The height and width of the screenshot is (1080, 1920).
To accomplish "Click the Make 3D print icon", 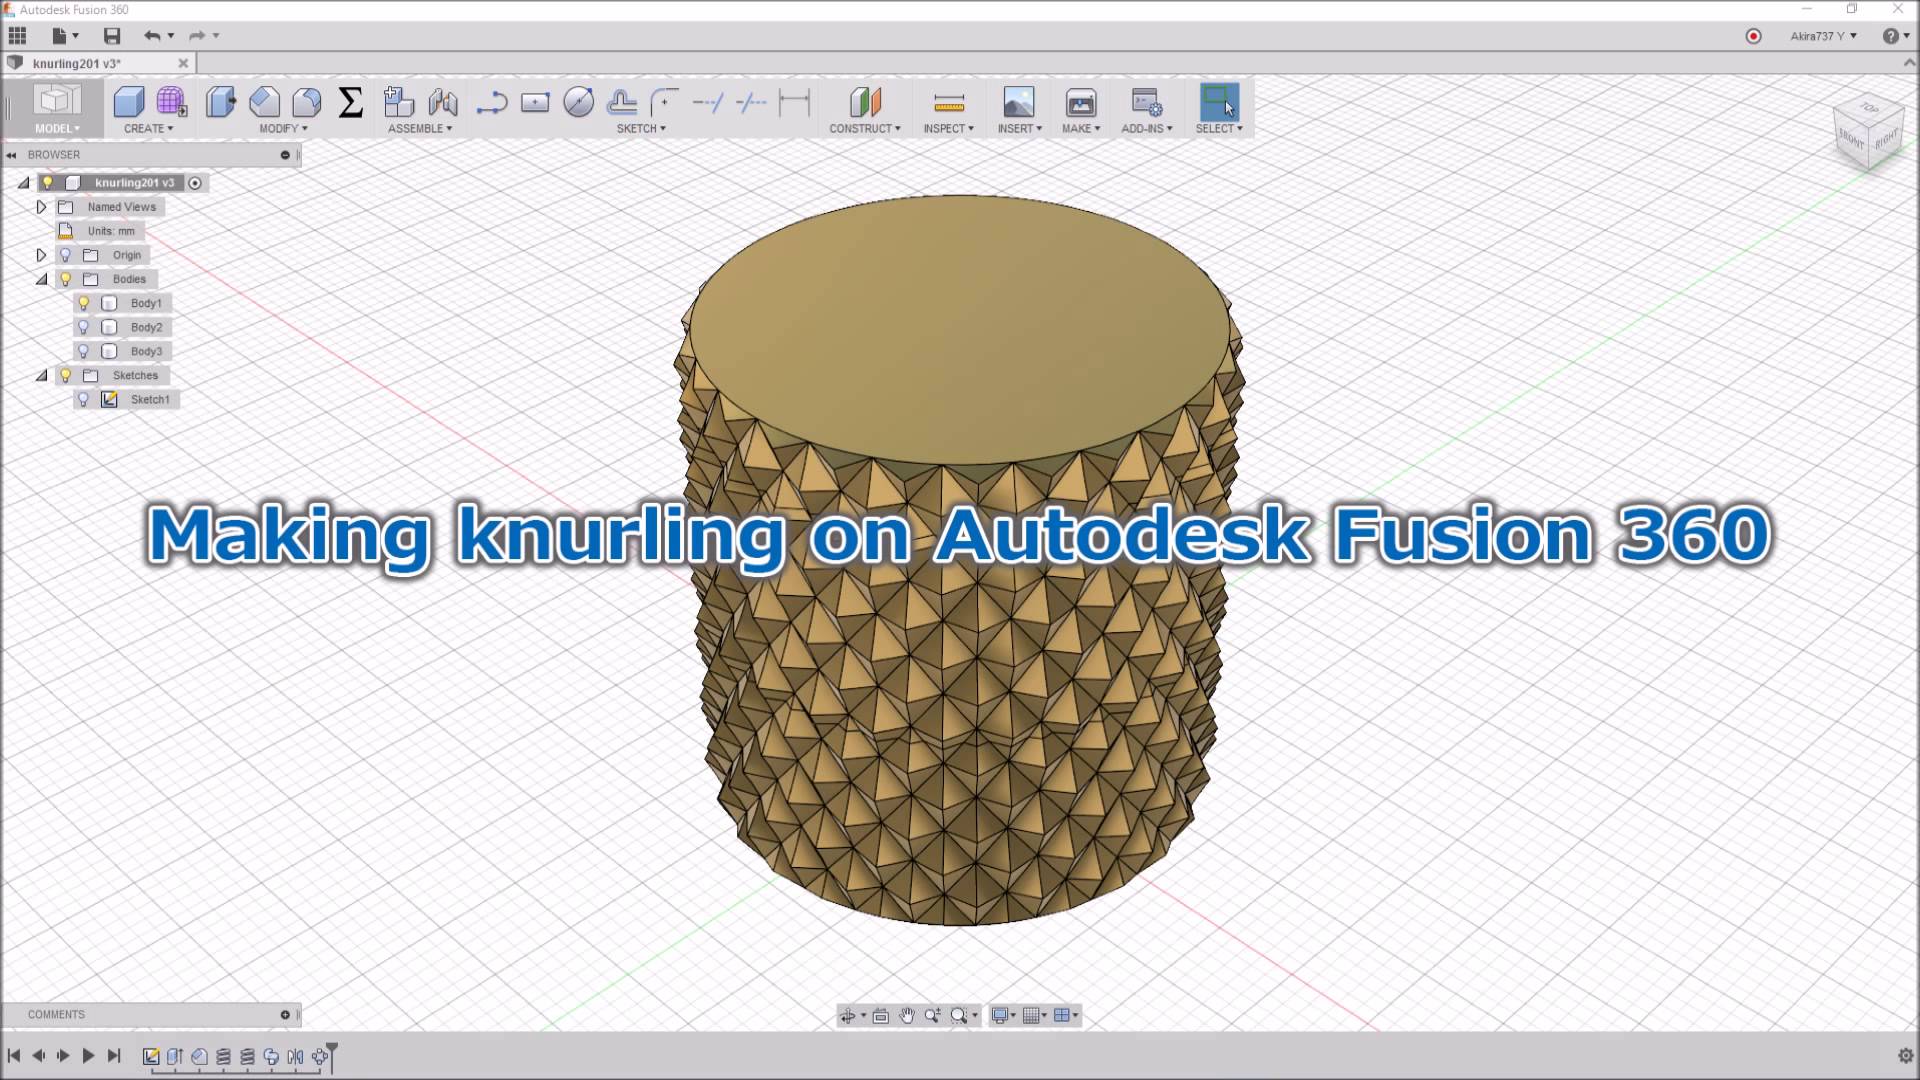I will pos(1081,102).
